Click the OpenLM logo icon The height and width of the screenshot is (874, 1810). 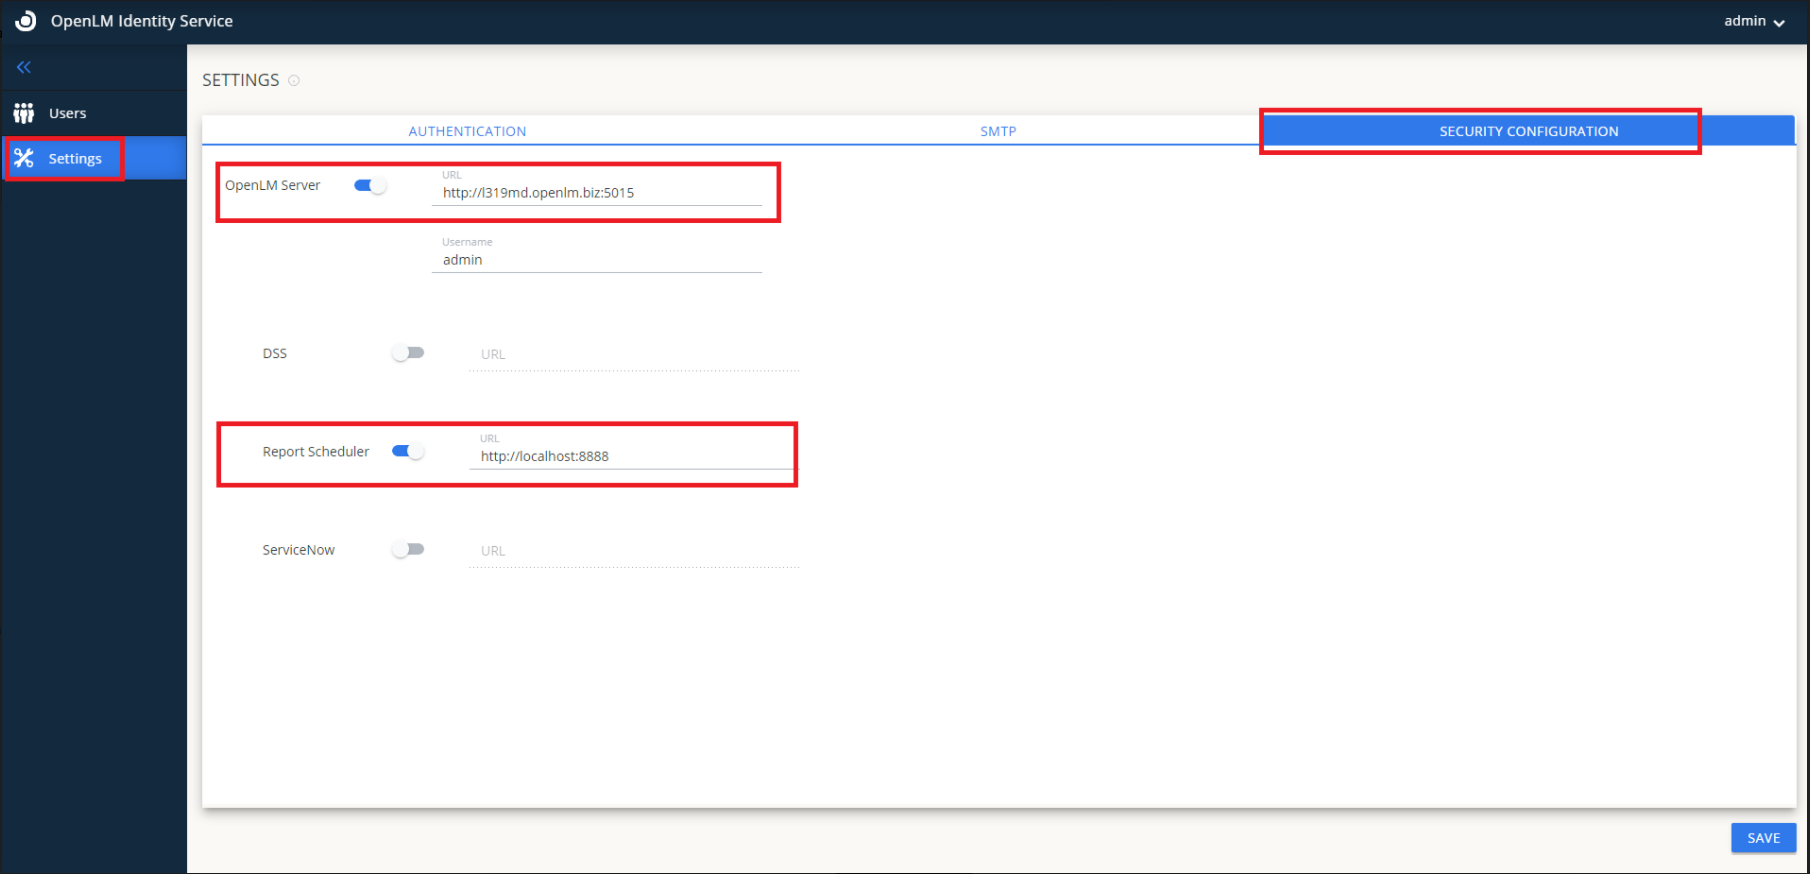click(25, 21)
